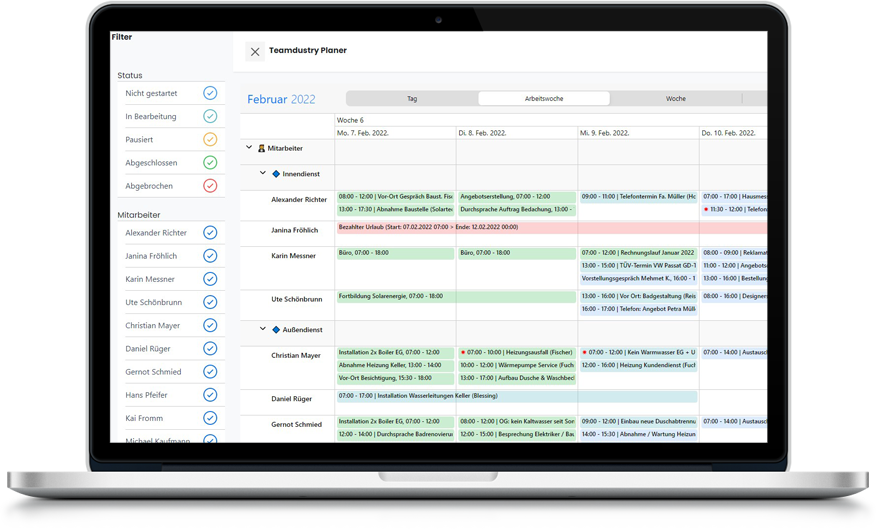Open Durchsprache Auftrag Bedachung appointment

[x=517, y=209]
